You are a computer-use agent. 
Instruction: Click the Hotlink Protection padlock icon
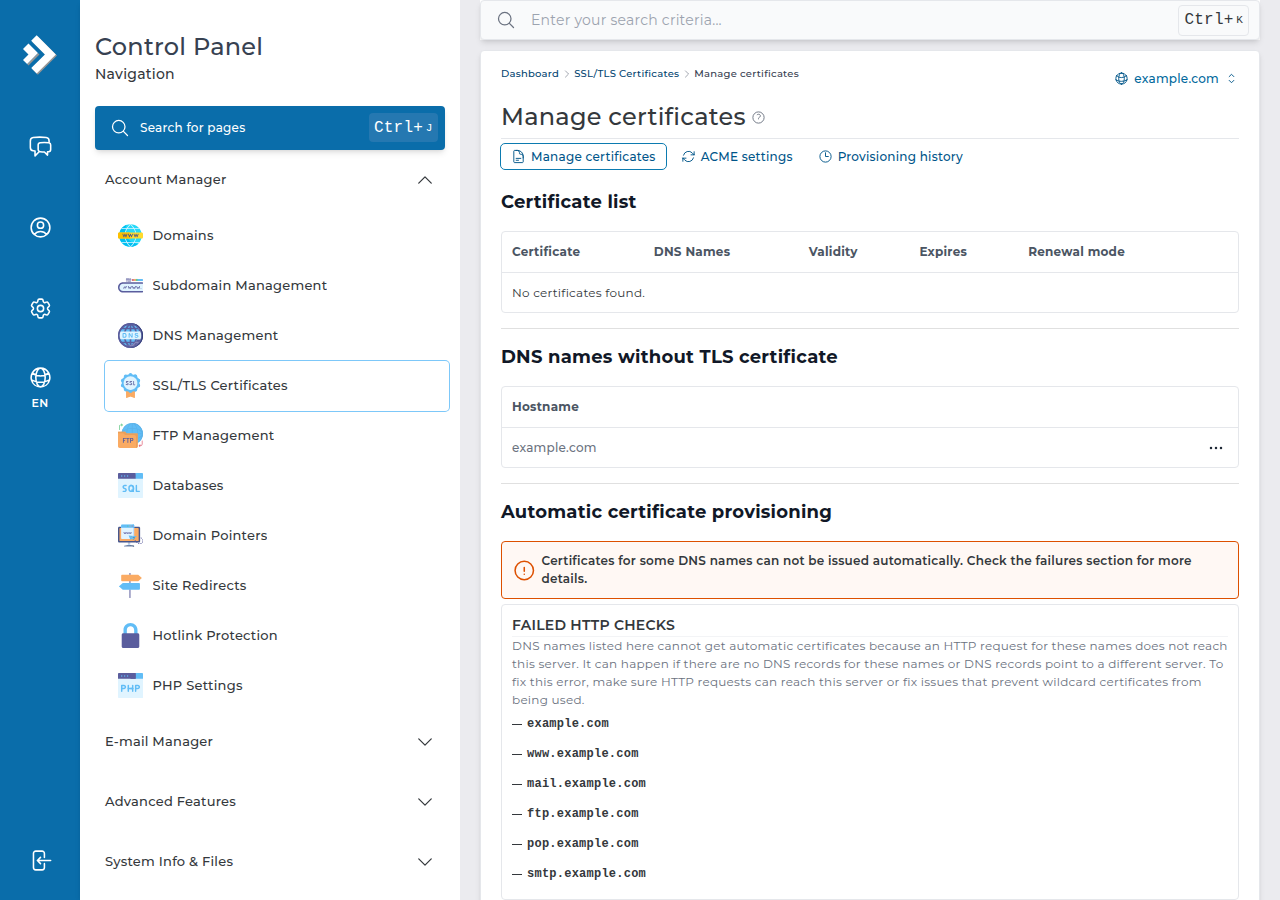click(x=130, y=635)
